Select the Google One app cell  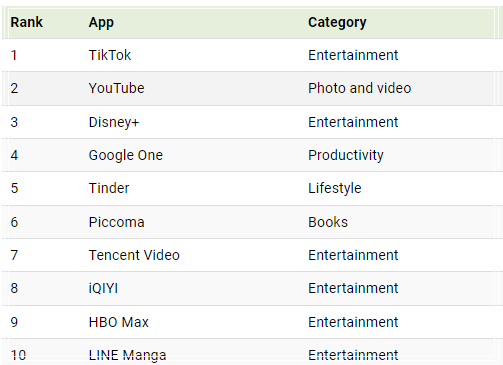tap(126, 155)
